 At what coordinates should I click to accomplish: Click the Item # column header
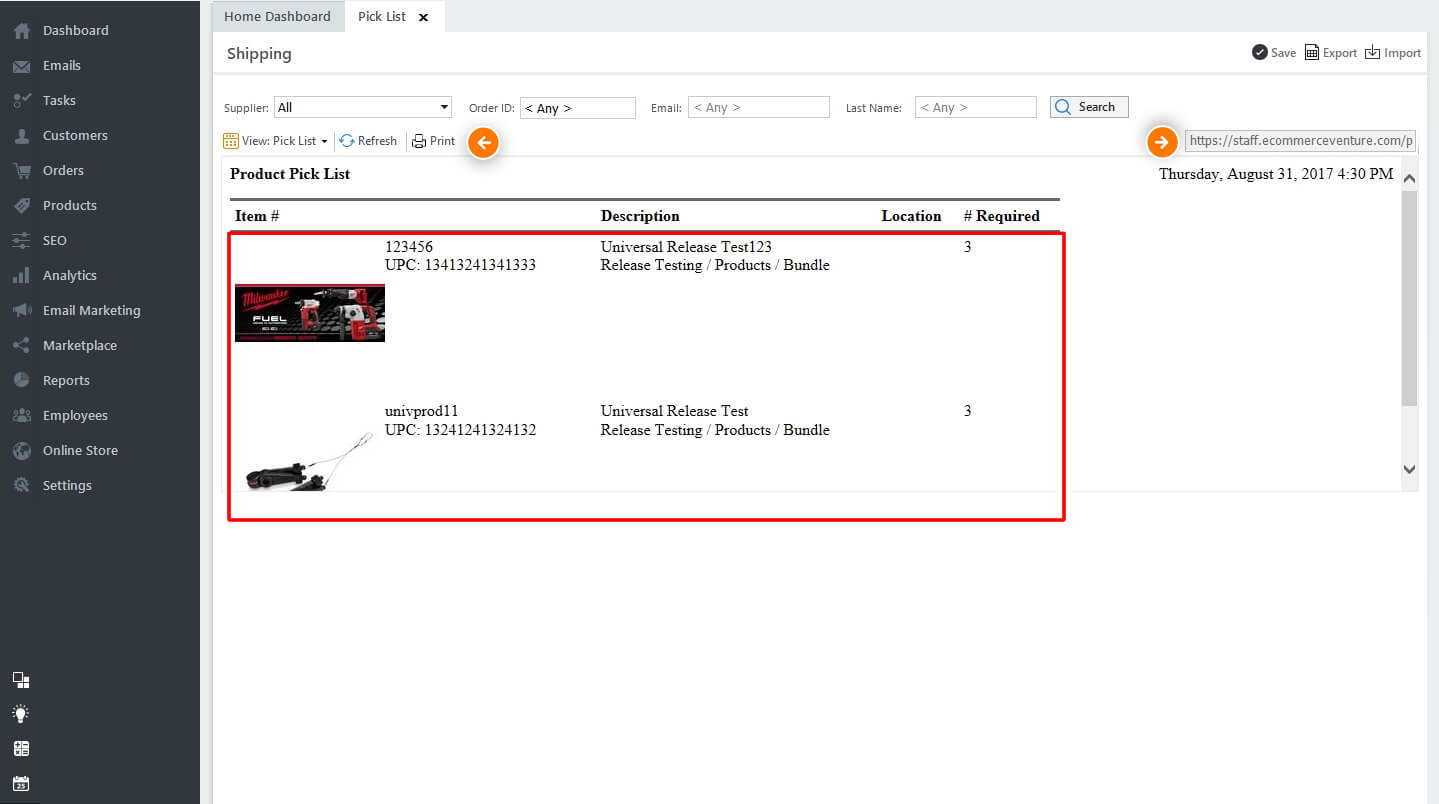257,216
